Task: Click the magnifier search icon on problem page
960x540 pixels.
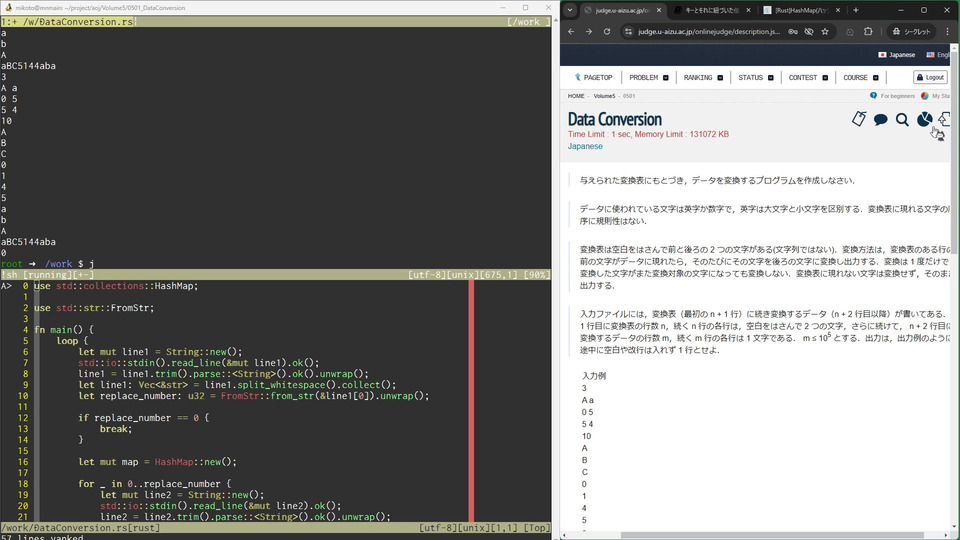Action: [x=902, y=119]
